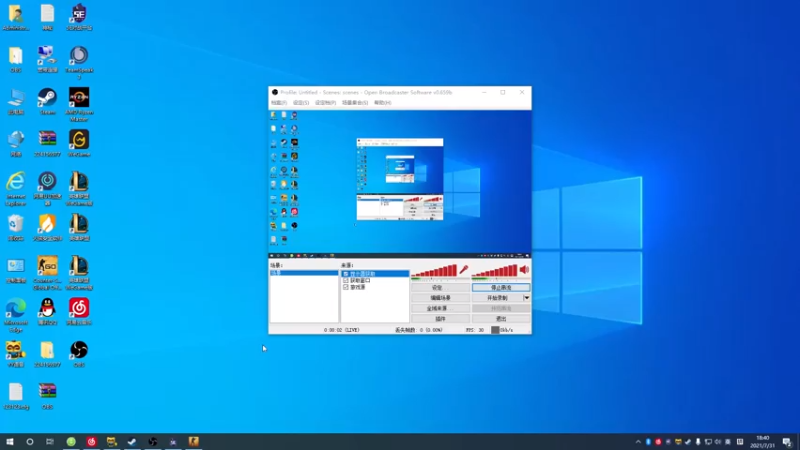Click the 退出 exit button in OBS
The image size is (800, 450).
tap(501, 319)
